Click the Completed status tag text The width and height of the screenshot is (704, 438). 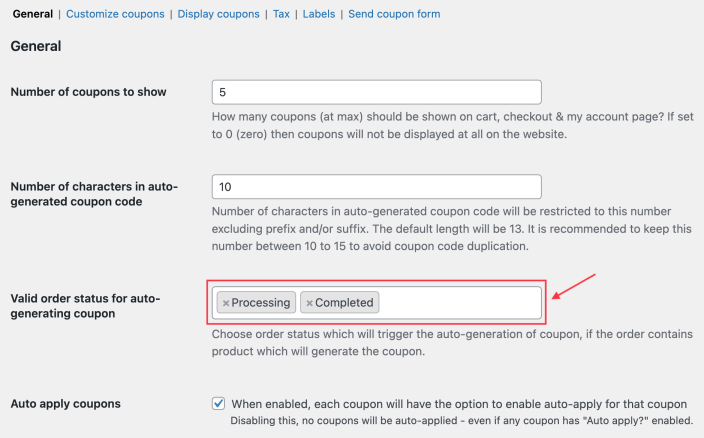tap(344, 303)
